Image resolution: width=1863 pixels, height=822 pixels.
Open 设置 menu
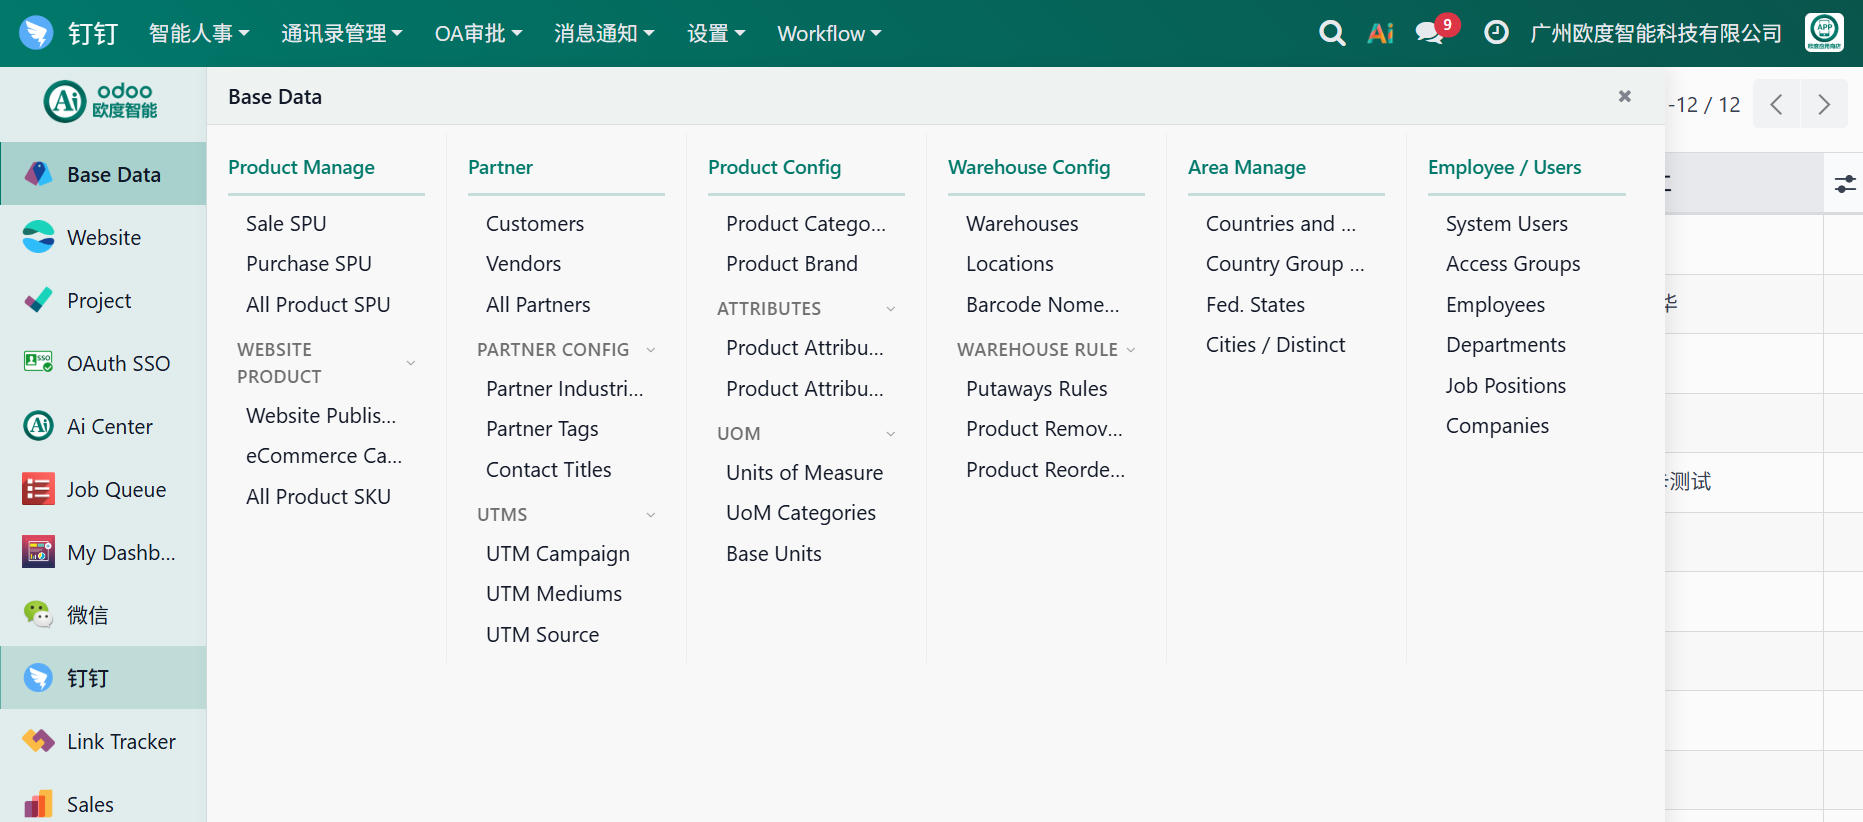click(x=716, y=33)
